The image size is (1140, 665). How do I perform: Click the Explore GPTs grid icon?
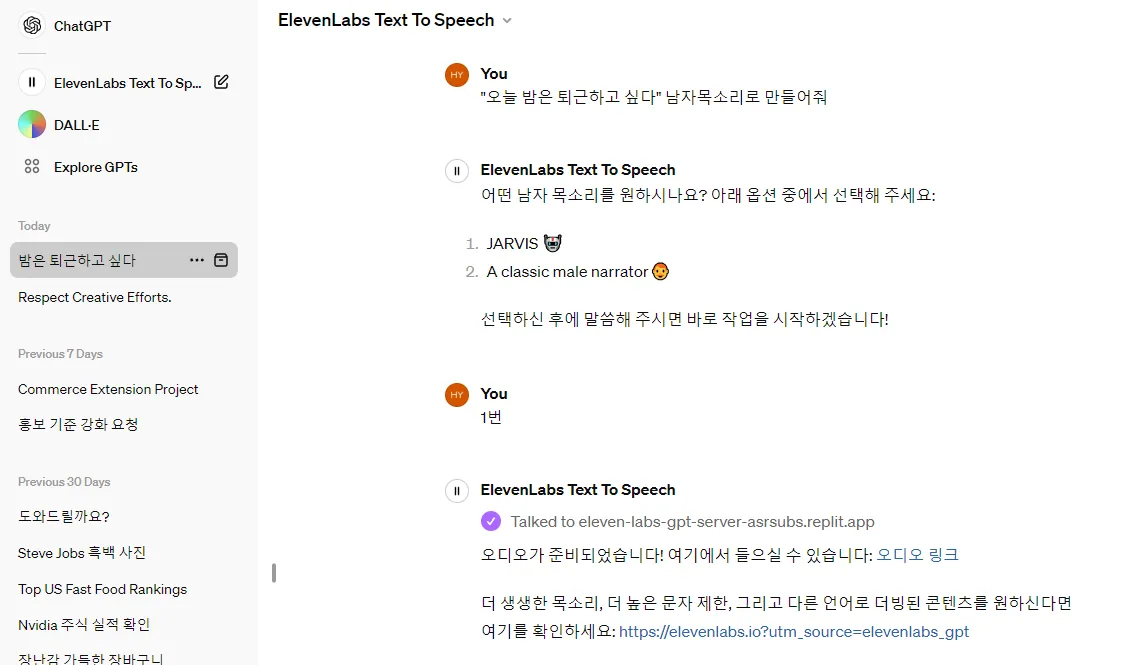(x=32, y=167)
